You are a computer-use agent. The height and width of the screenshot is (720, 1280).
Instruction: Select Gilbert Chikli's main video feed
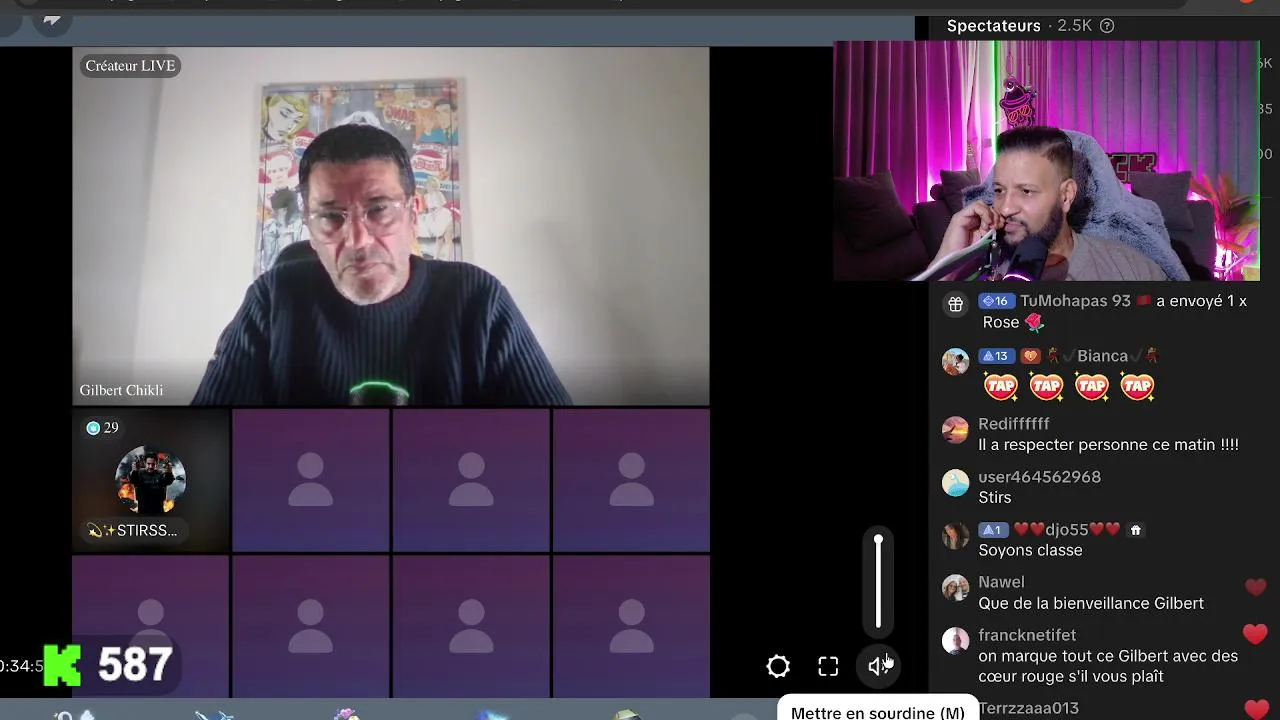coord(391,226)
